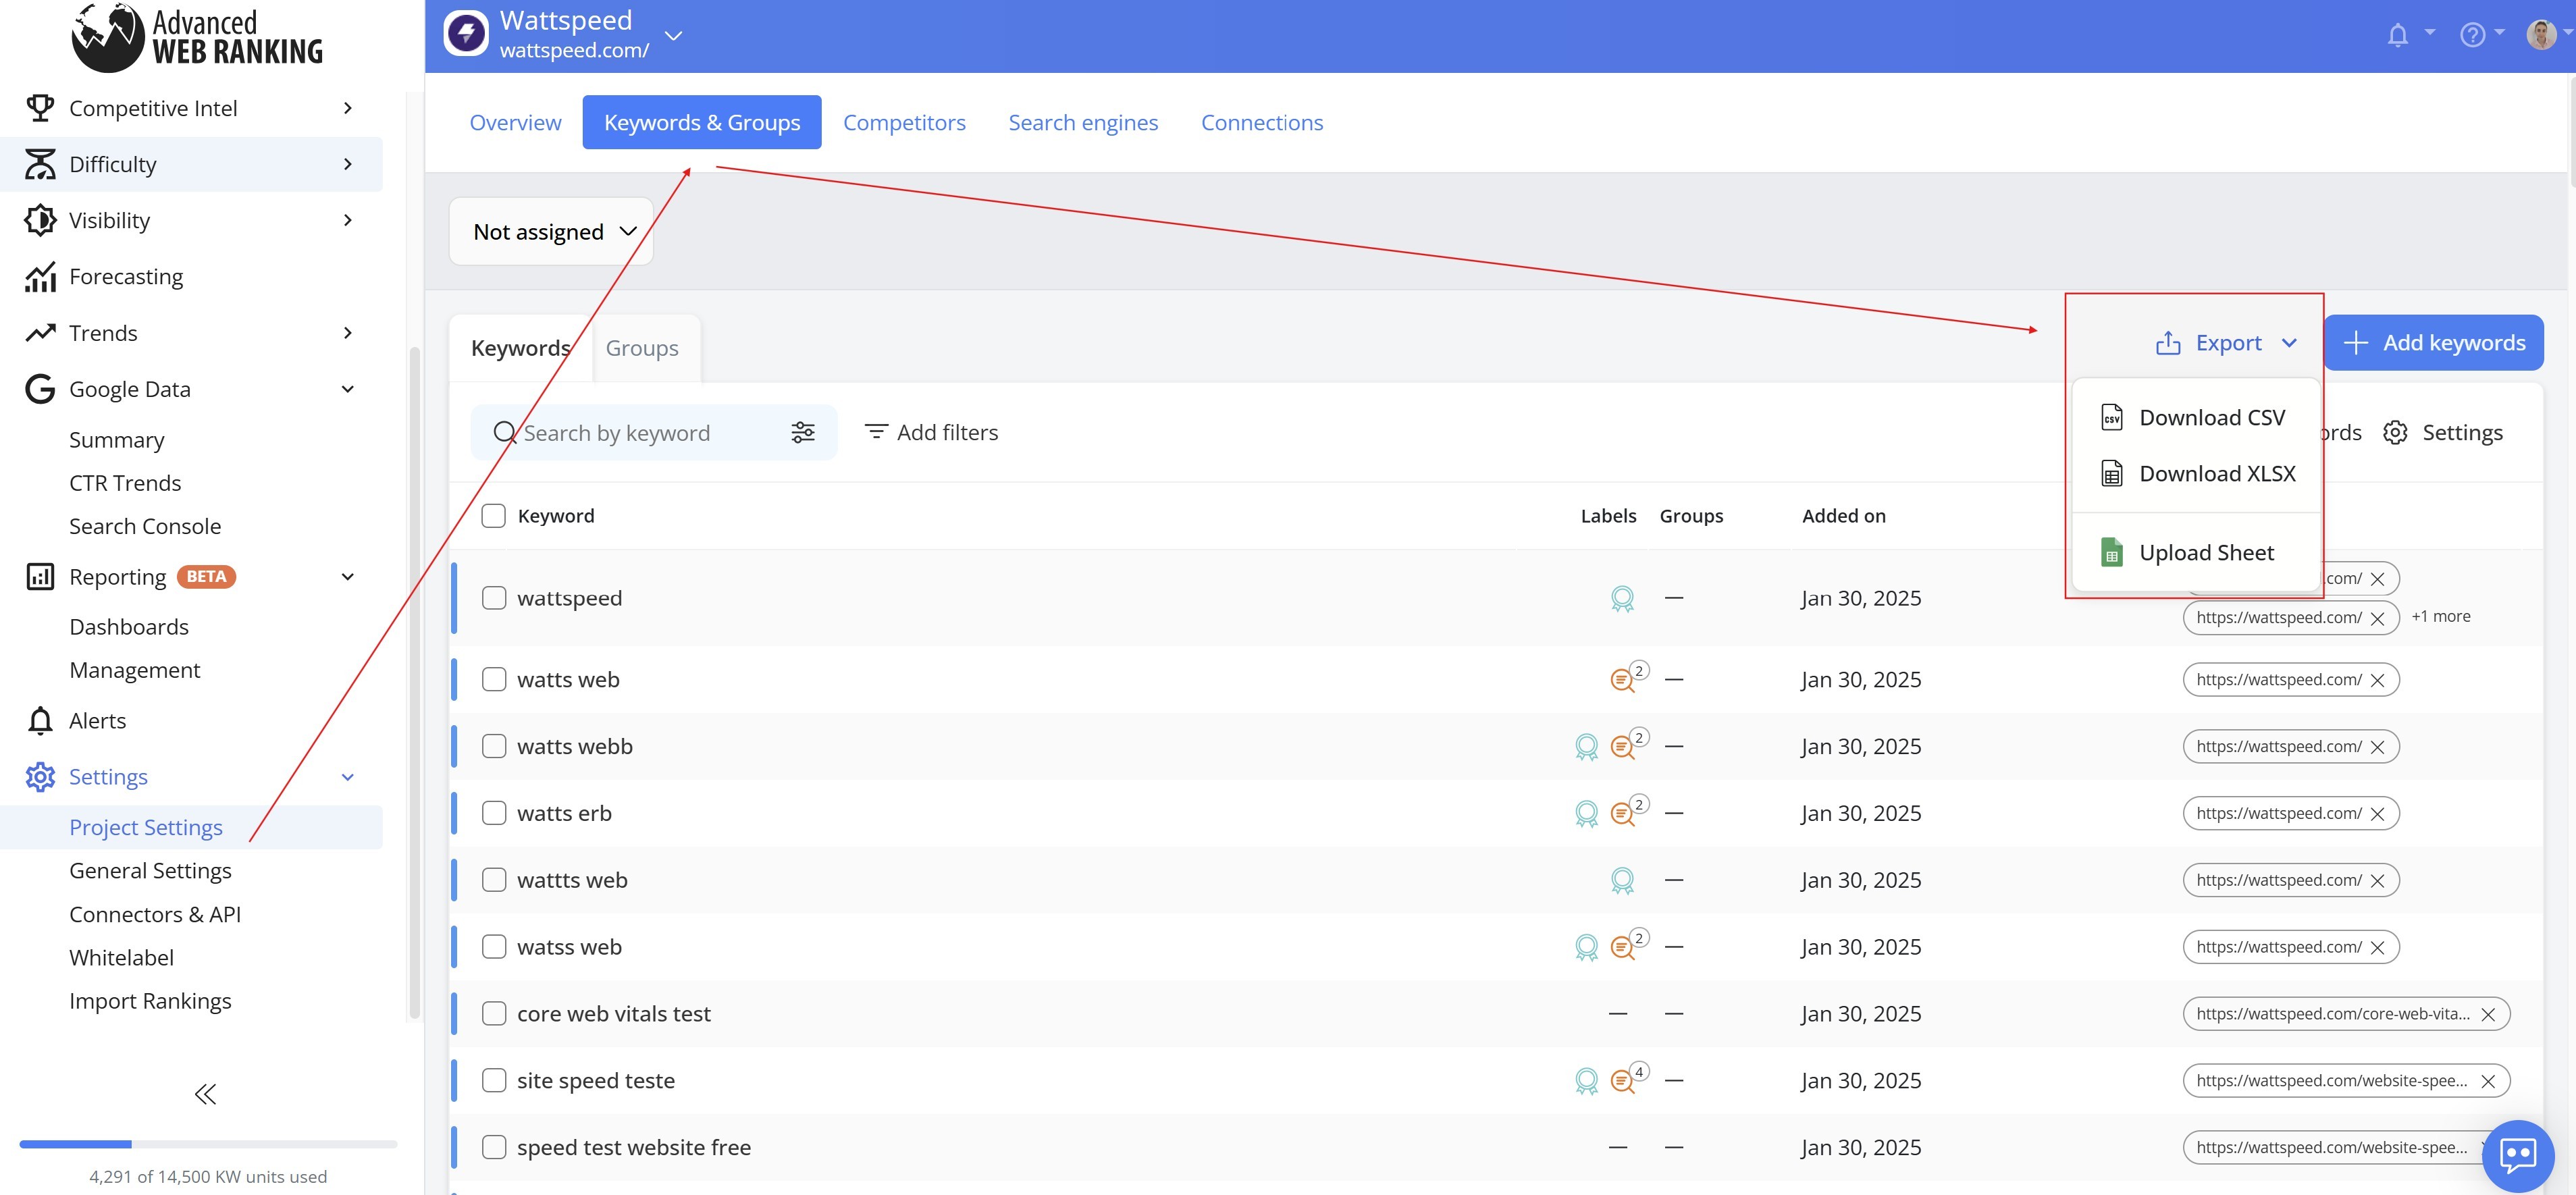Check the watts web keyword checkbox
Viewport: 2576px width, 1195px height.
point(494,680)
